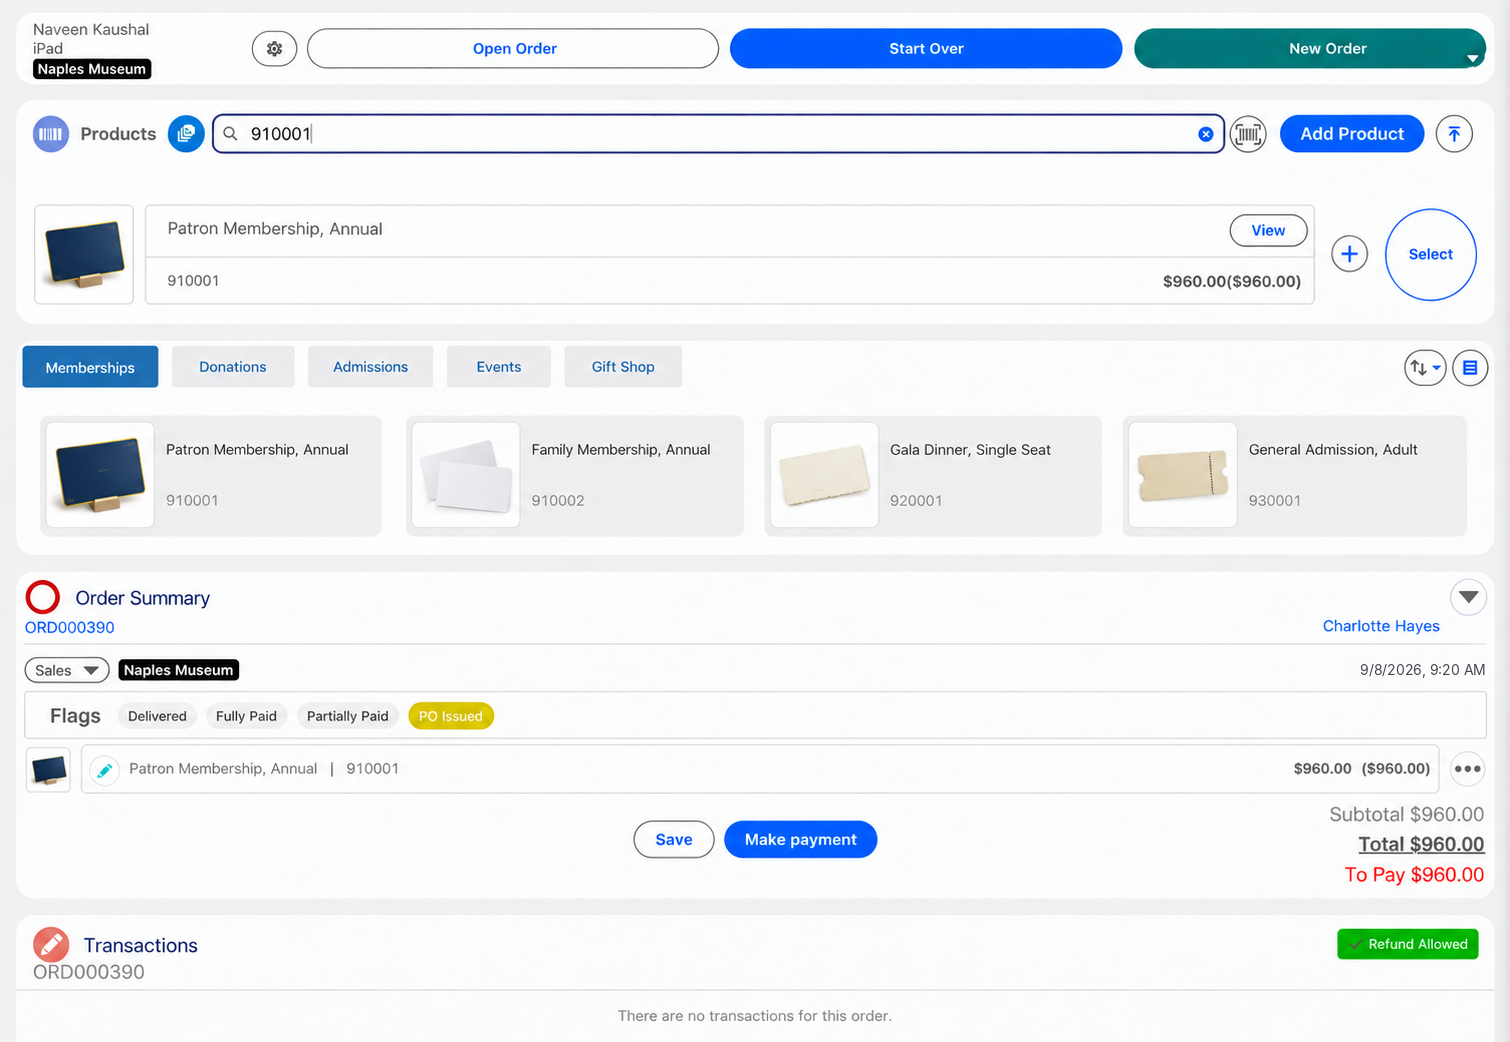
Task: Expand the New Order dropdown arrow
Action: (x=1472, y=59)
